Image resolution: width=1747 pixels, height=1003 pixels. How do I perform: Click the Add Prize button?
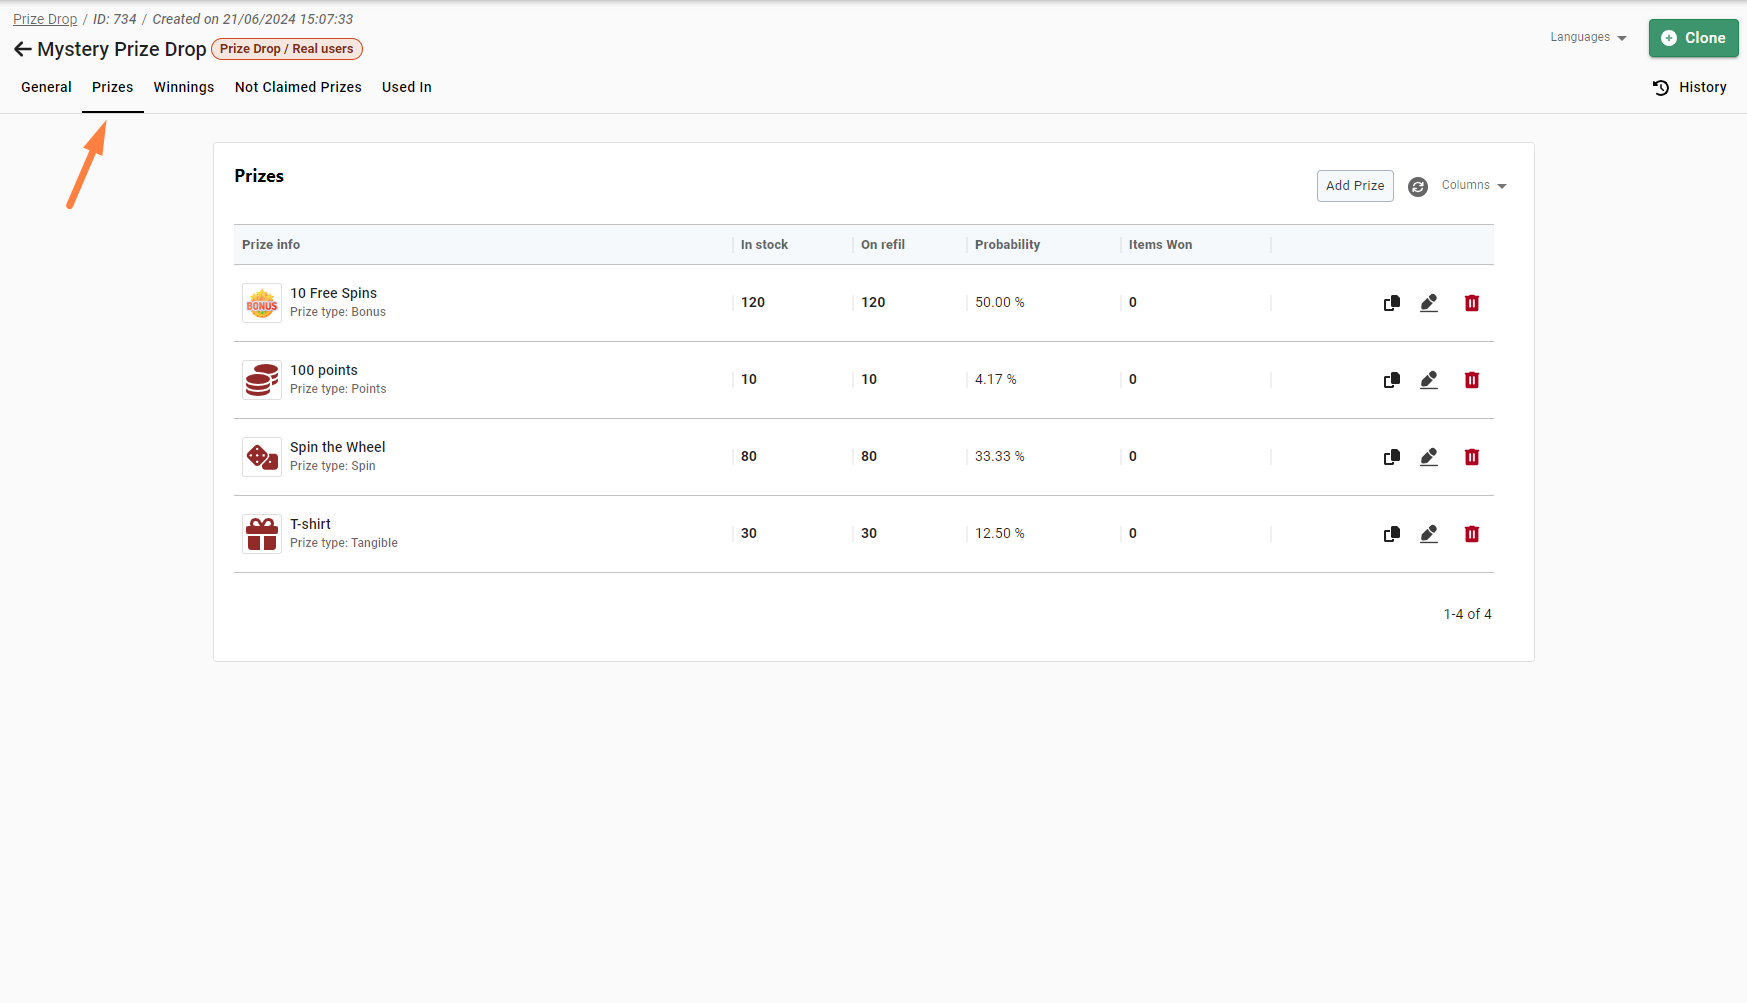1354,186
